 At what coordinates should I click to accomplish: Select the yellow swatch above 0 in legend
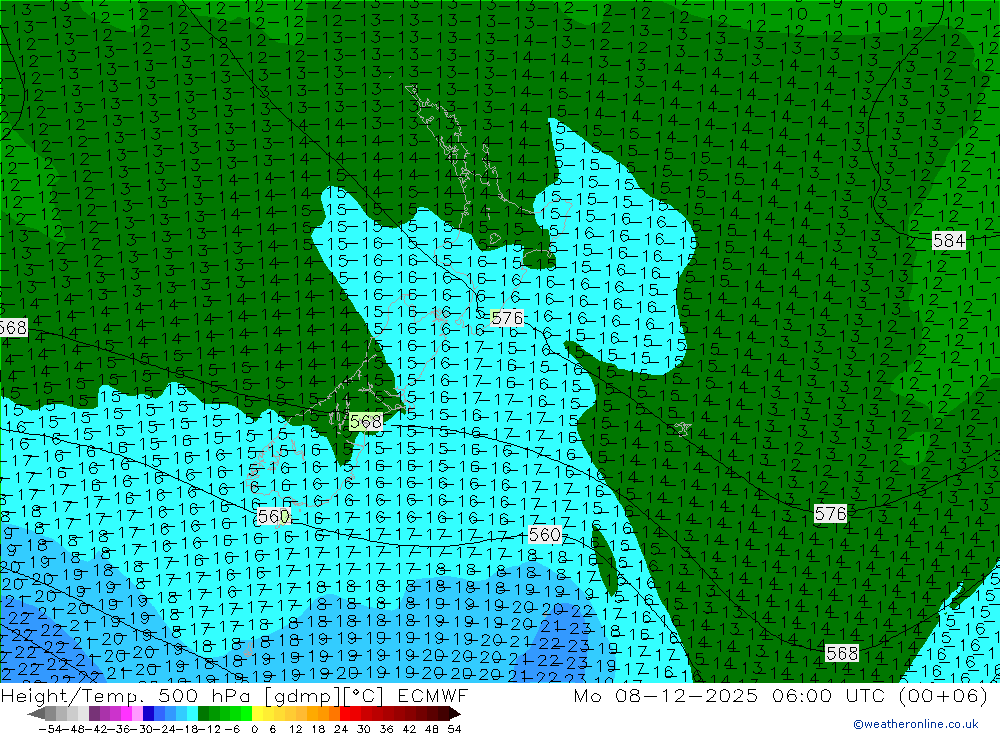pyautogui.click(x=257, y=714)
